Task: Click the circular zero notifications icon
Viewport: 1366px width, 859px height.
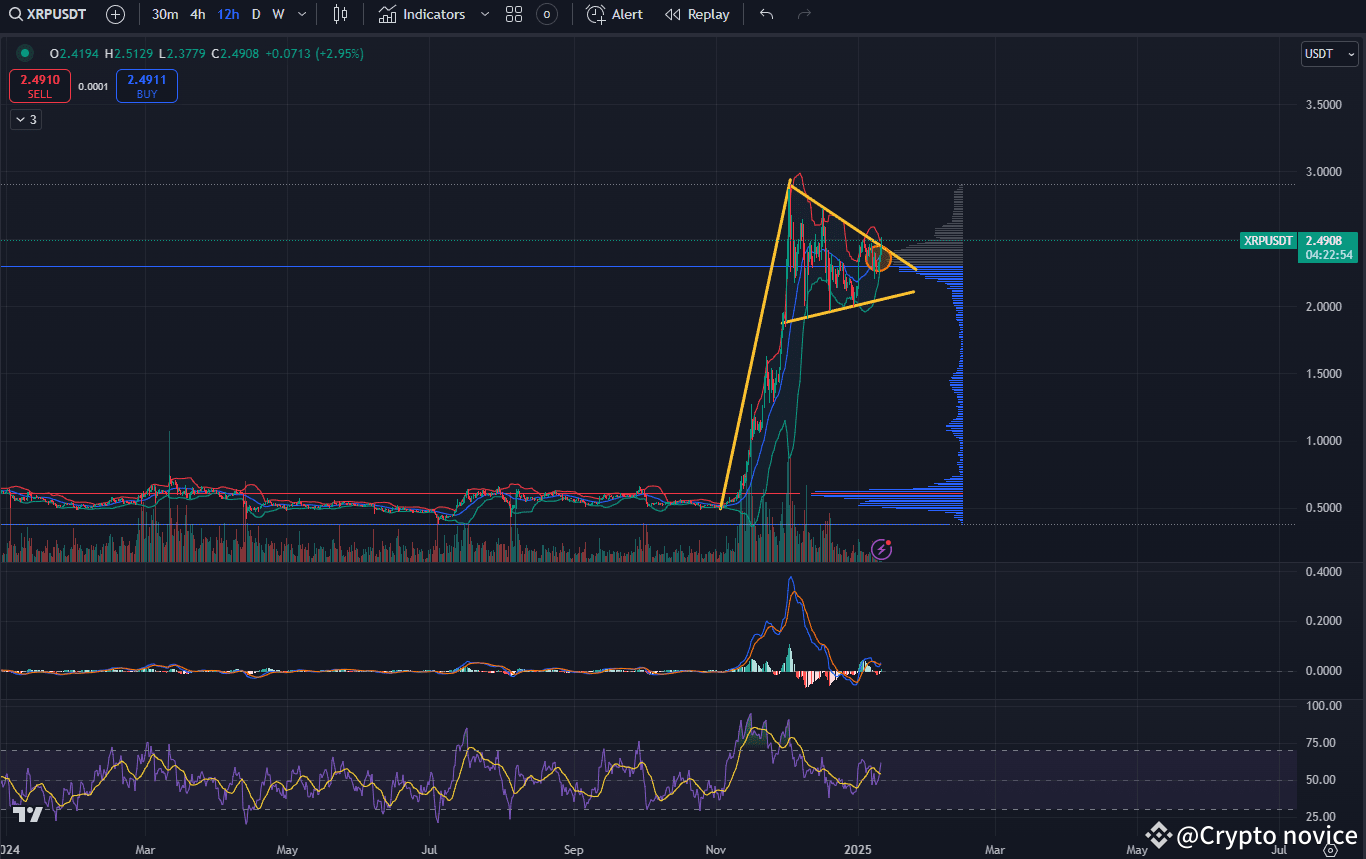Action: pyautogui.click(x=547, y=14)
